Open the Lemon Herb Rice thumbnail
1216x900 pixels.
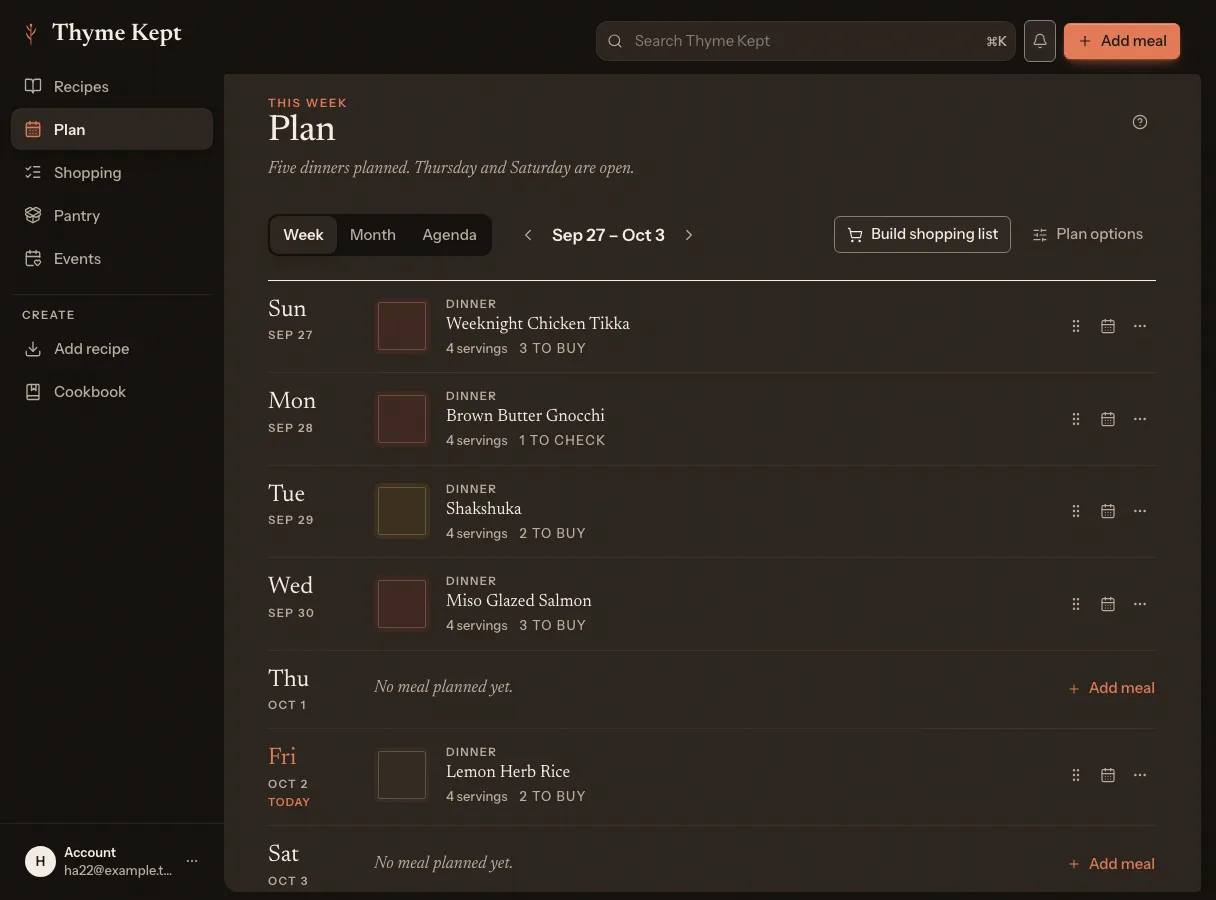pos(402,775)
